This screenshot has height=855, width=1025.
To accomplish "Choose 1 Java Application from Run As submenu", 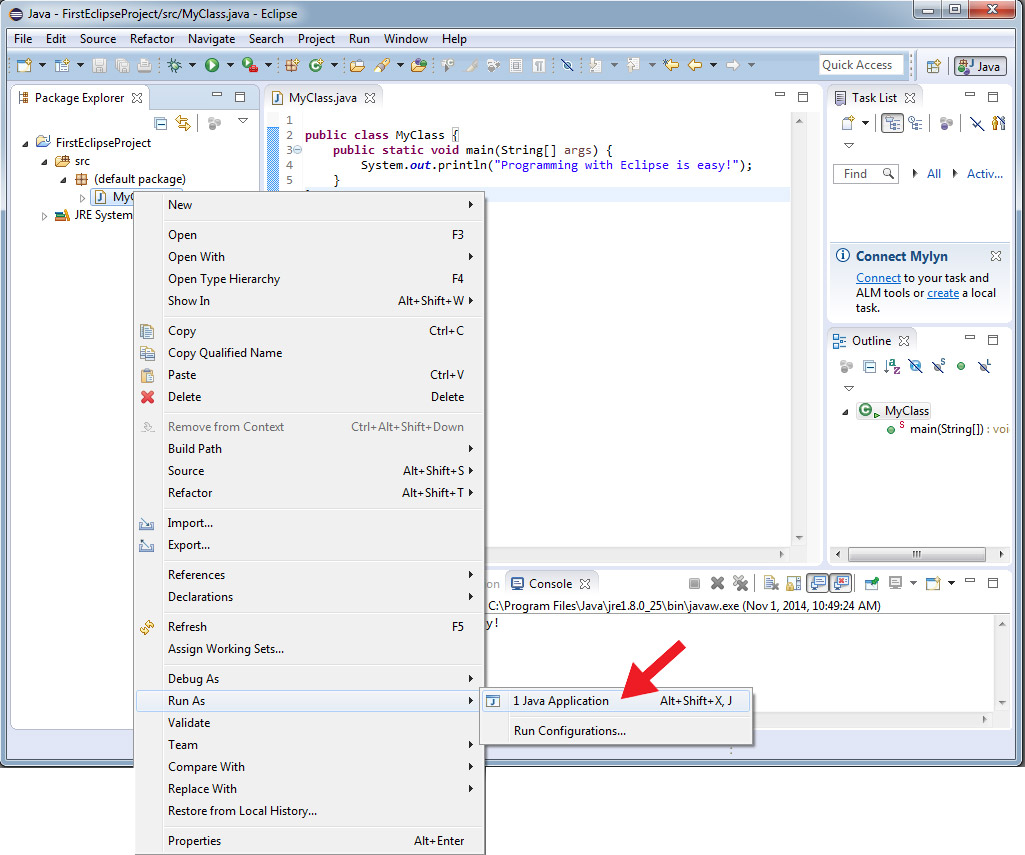I will coord(560,701).
